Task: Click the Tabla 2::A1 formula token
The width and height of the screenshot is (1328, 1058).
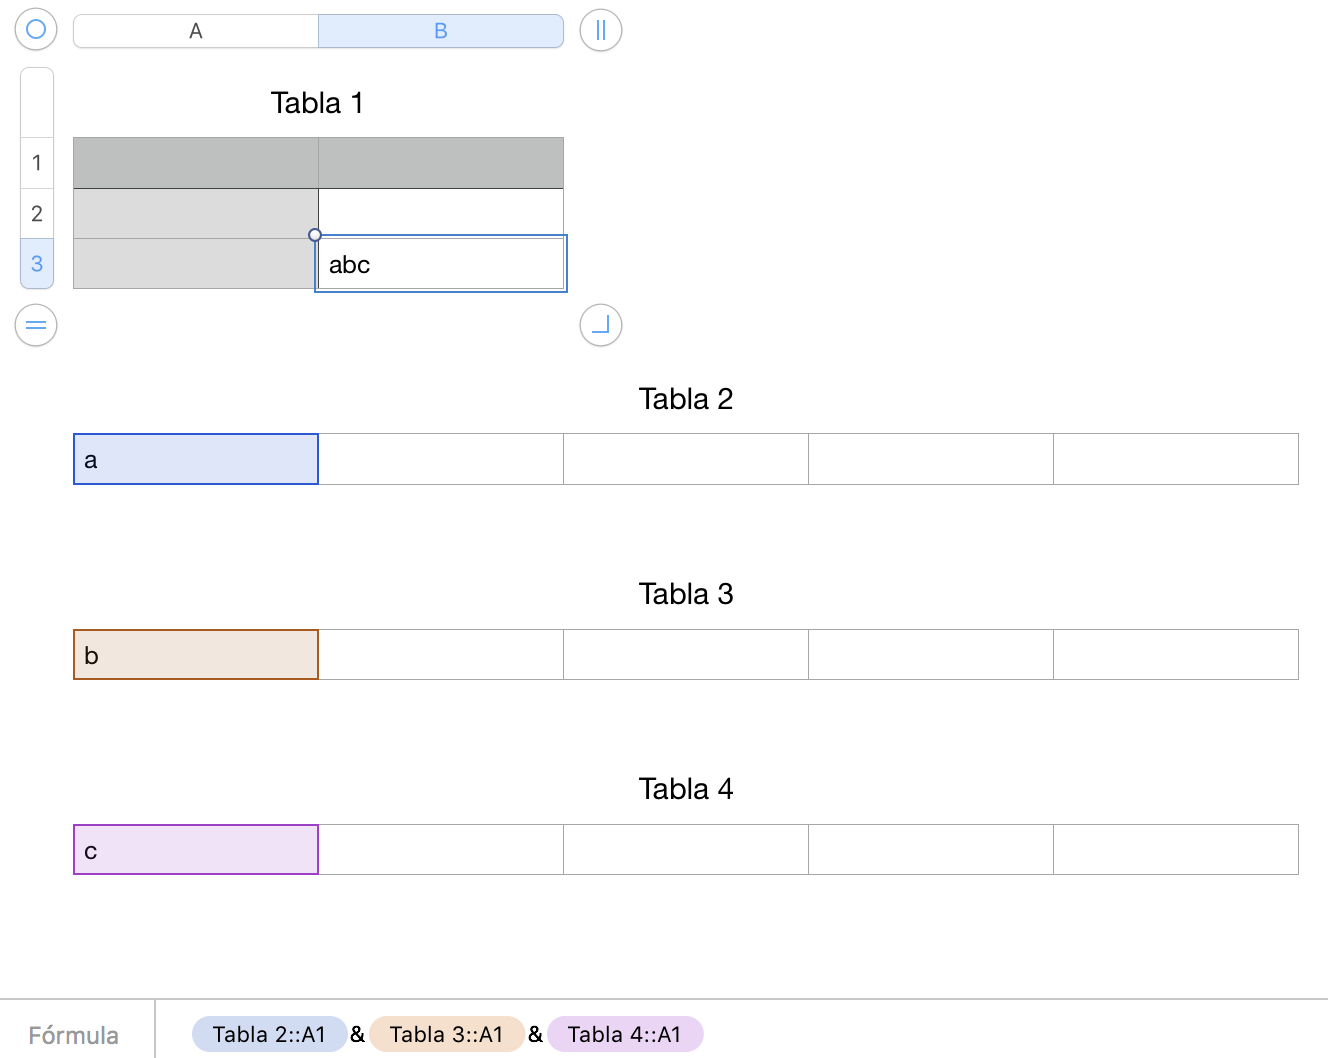Action: coord(269,1034)
